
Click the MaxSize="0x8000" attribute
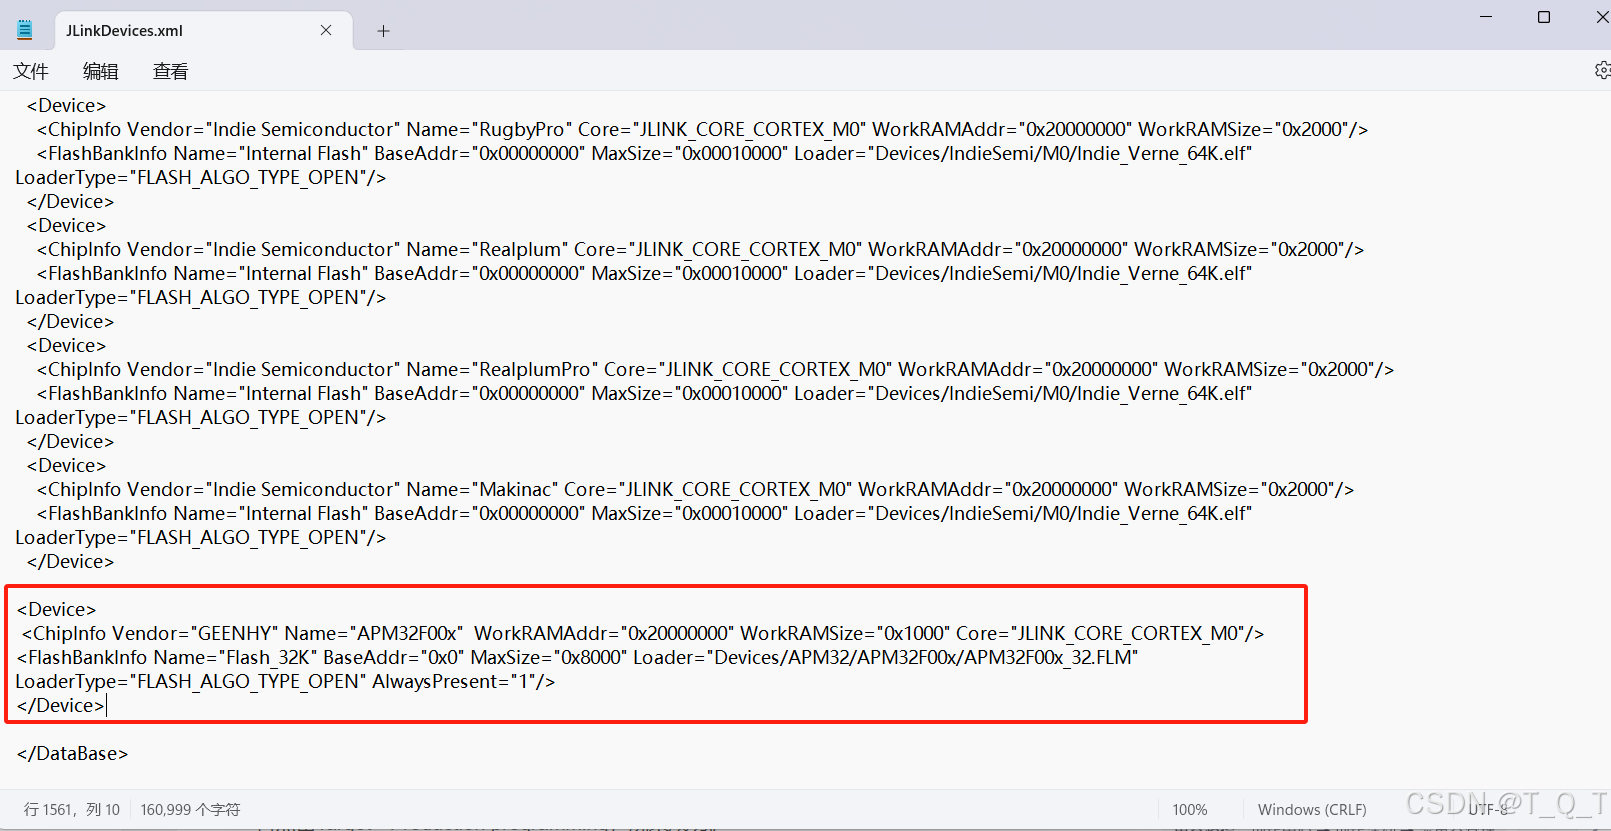(x=549, y=658)
